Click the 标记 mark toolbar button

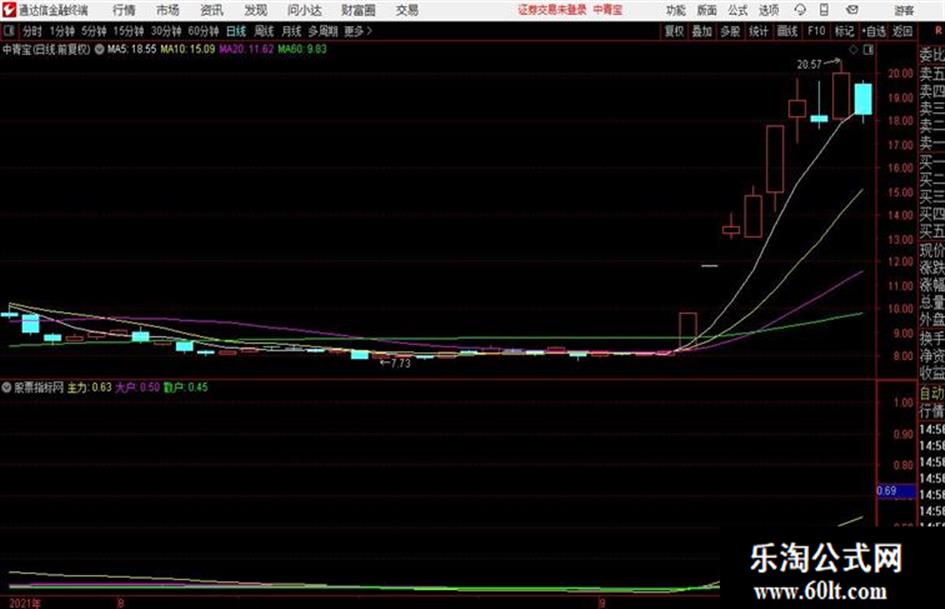844,31
